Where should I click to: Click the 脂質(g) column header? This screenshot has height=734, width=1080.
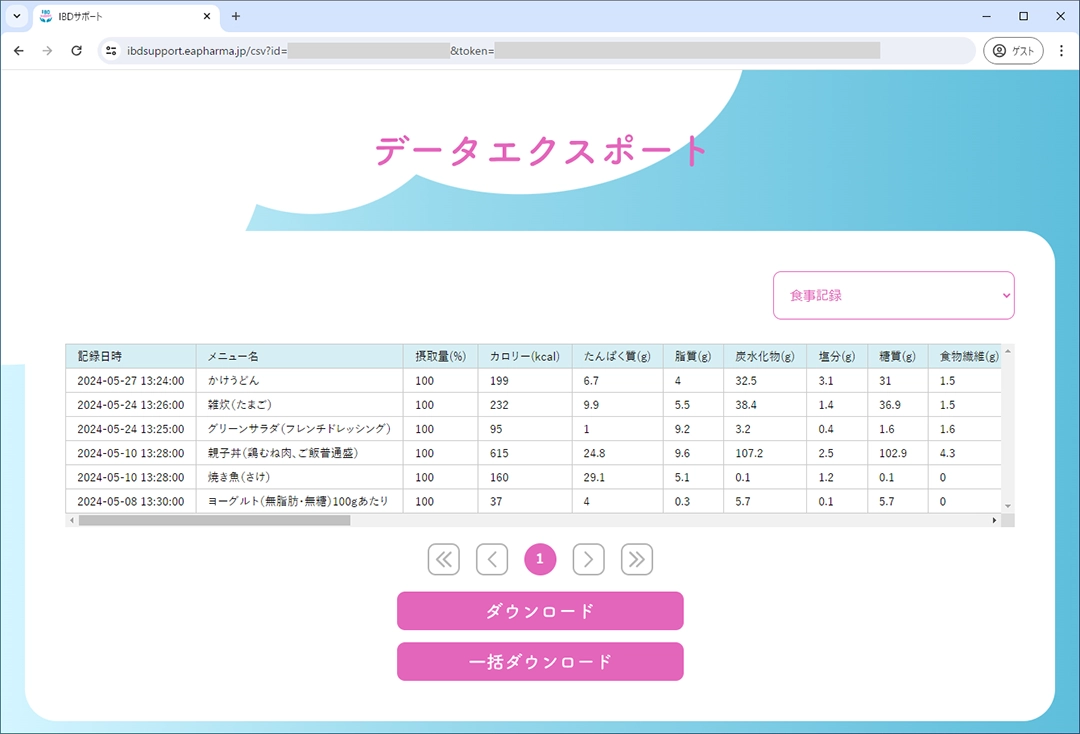click(x=693, y=356)
